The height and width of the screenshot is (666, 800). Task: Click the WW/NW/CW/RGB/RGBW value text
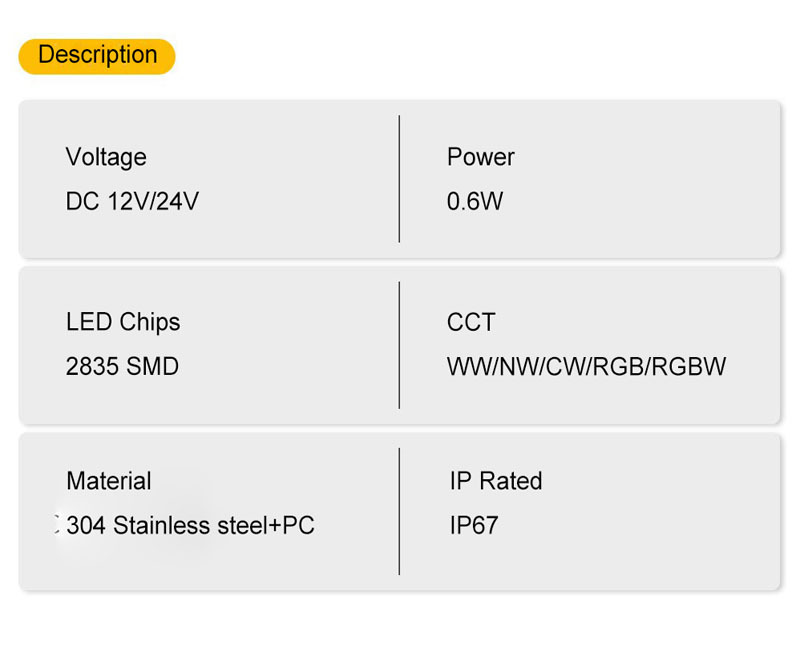[x=586, y=367]
